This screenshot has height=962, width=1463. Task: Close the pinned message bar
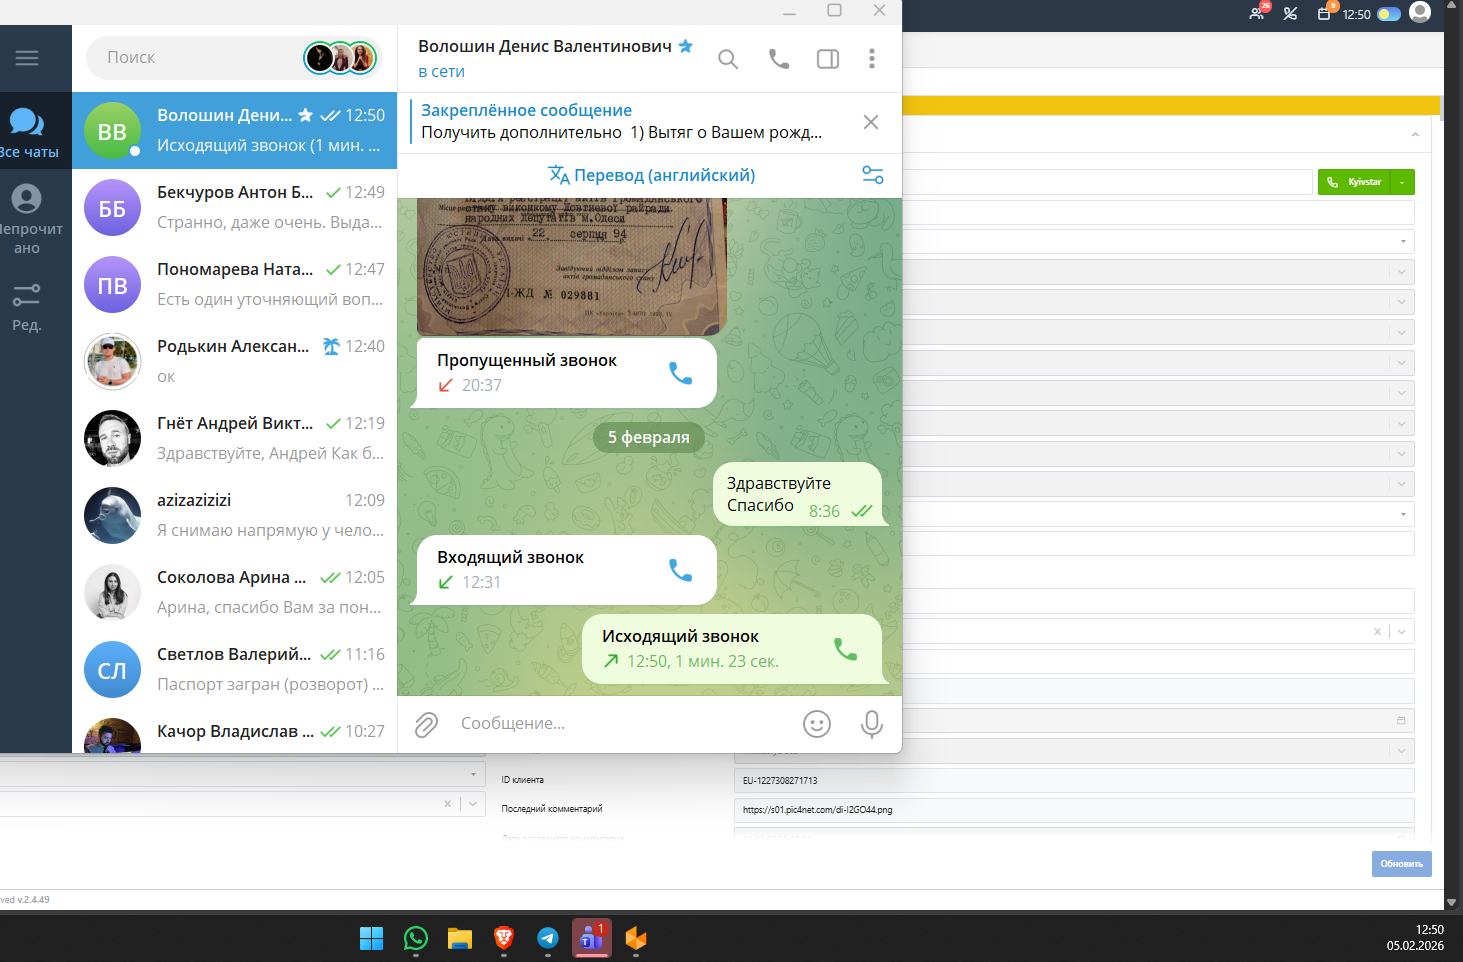(x=871, y=122)
